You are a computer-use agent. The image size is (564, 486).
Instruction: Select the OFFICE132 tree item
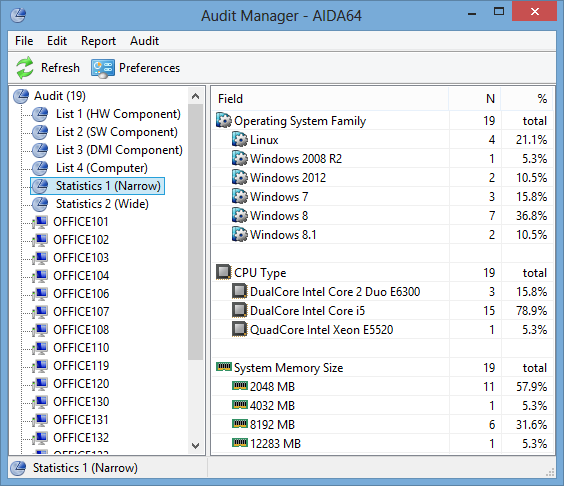point(81,438)
